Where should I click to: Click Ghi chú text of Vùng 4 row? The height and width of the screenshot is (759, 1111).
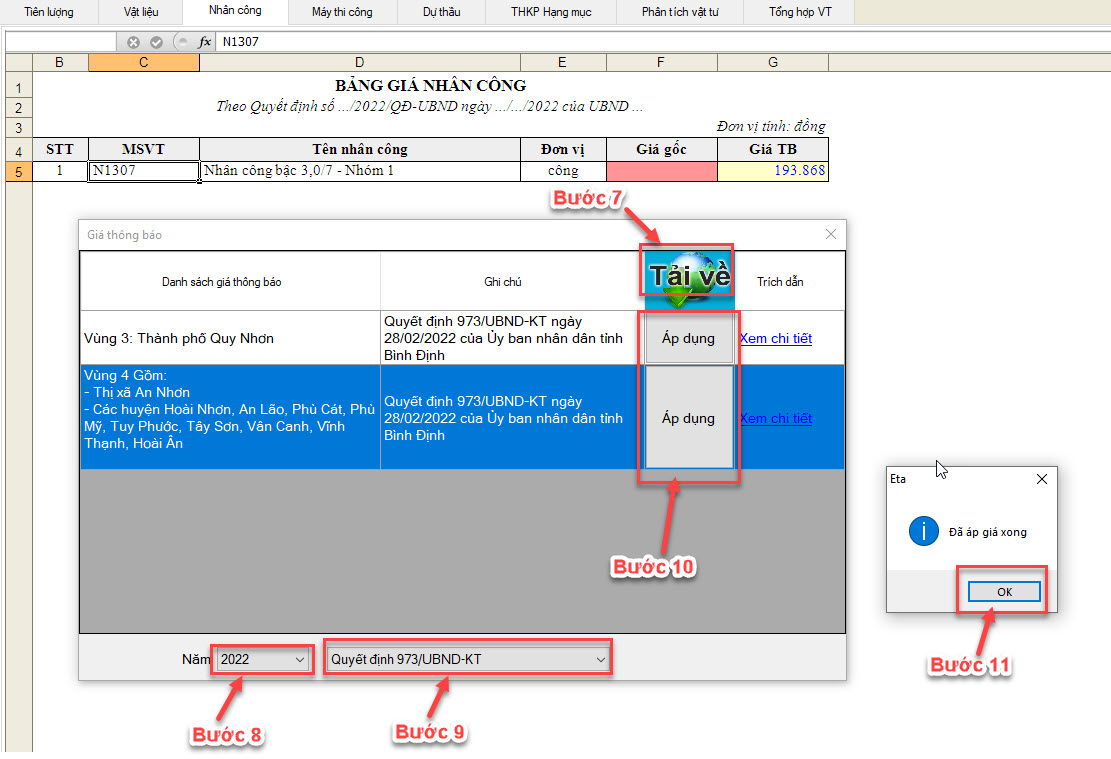[x=503, y=418]
